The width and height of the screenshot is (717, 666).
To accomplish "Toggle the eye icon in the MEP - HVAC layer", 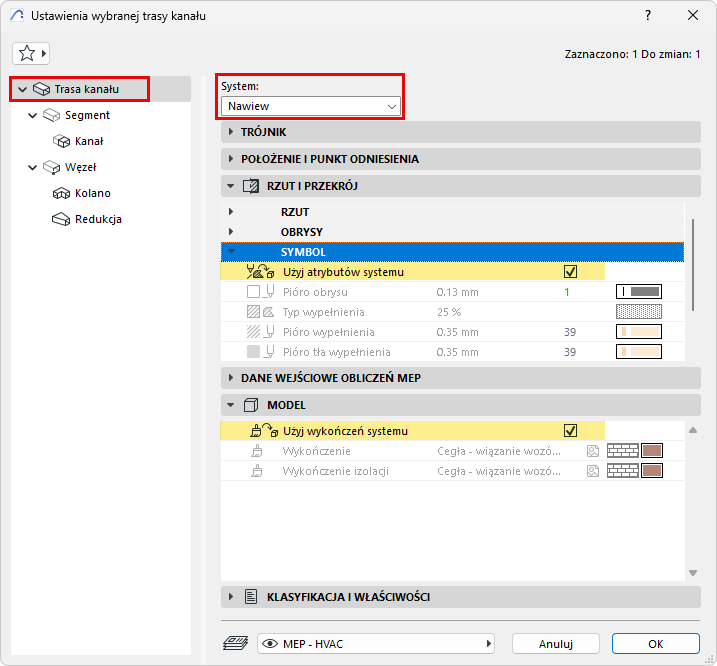I will [x=270, y=644].
